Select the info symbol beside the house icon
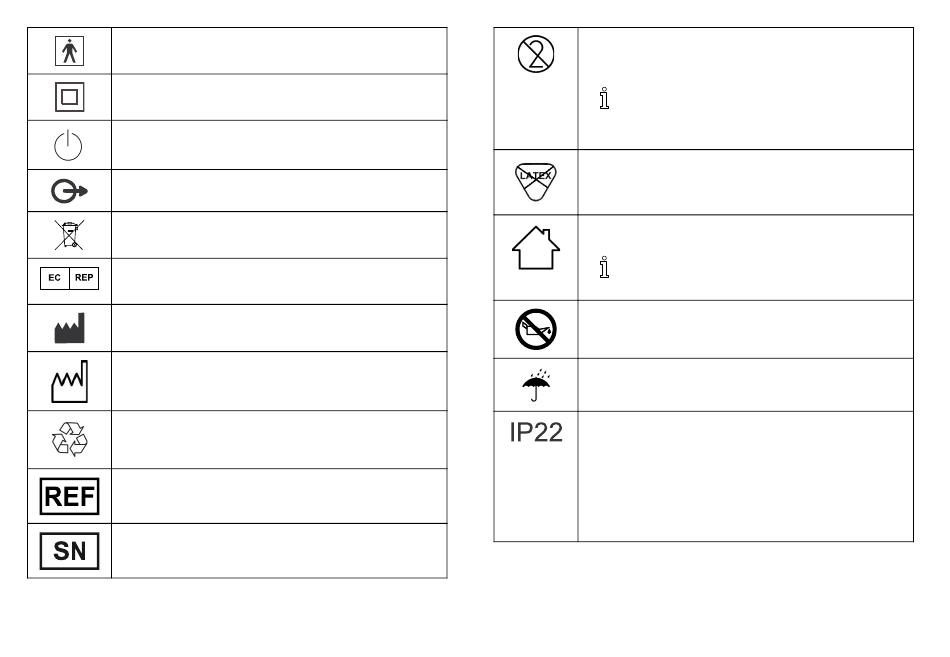This screenshot has width=950, height=657. 604,268
